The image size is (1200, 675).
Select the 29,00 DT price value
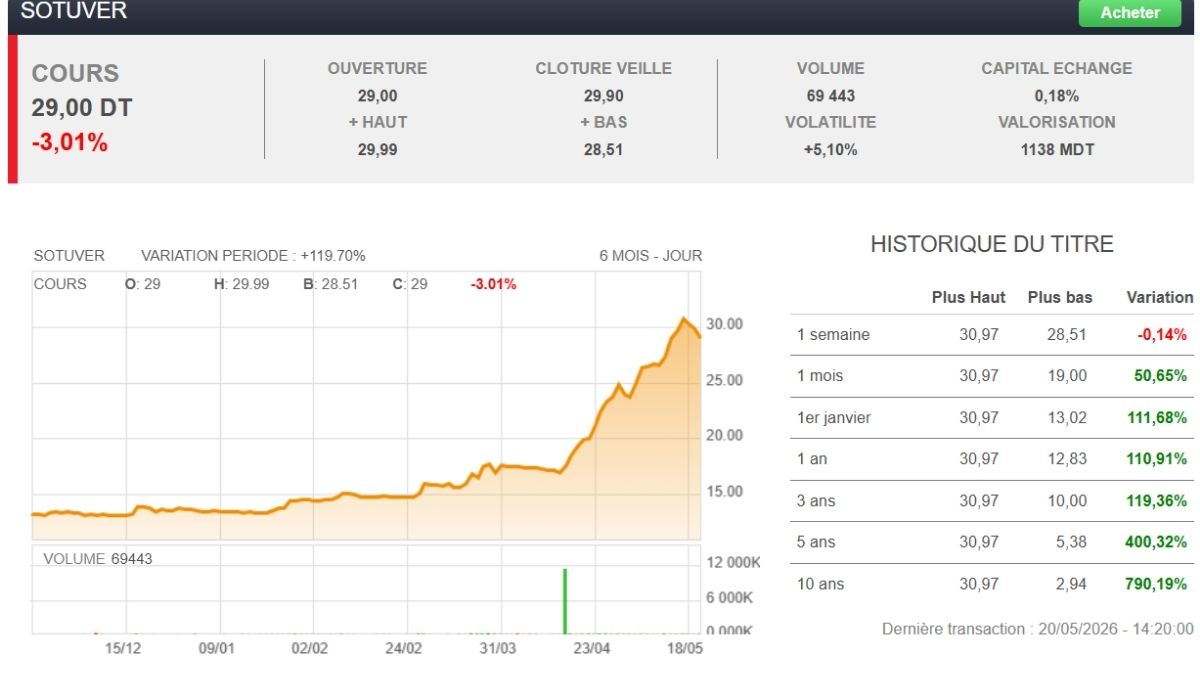(x=82, y=108)
